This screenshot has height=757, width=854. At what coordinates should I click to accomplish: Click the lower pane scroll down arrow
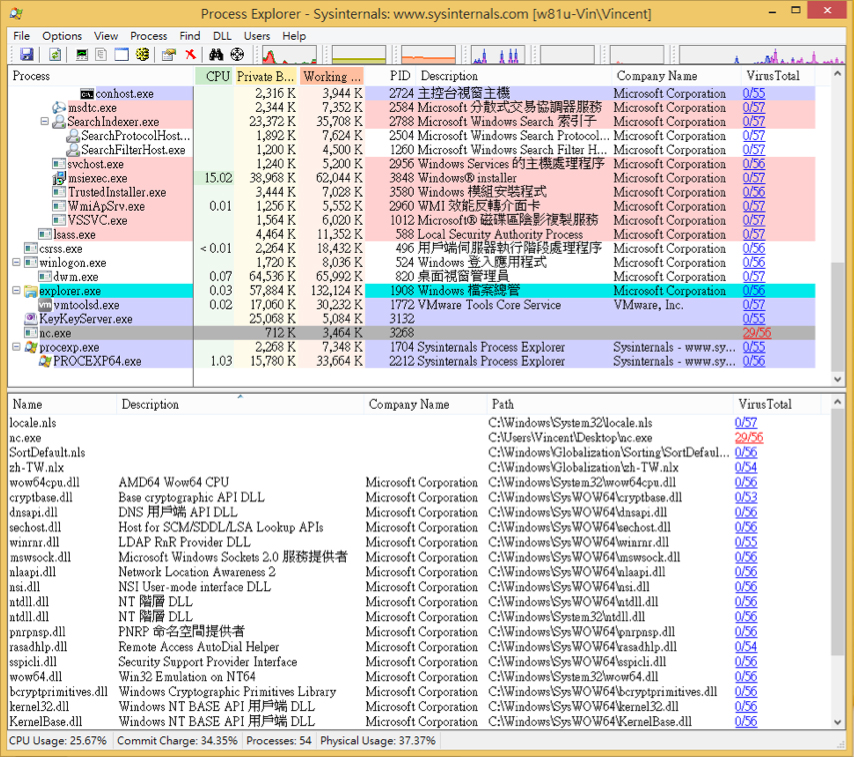click(x=838, y=723)
